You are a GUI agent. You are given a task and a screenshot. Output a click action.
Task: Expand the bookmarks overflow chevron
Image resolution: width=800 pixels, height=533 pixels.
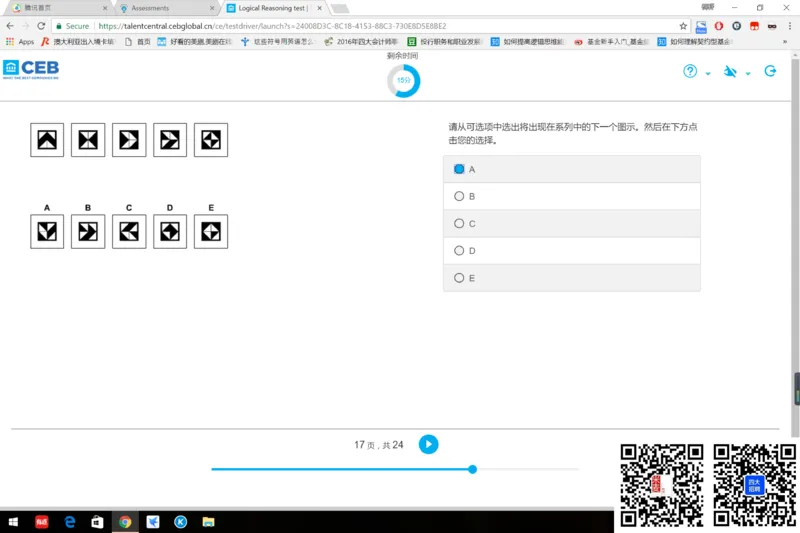[x=785, y=42]
